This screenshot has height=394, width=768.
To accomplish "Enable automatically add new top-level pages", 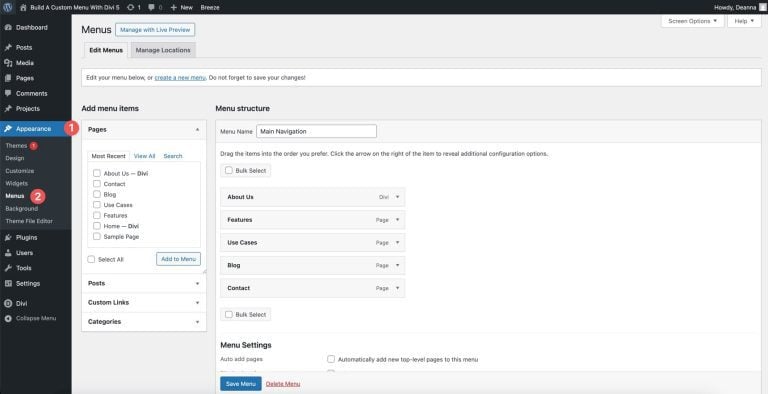I will pyautogui.click(x=331, y=359).
